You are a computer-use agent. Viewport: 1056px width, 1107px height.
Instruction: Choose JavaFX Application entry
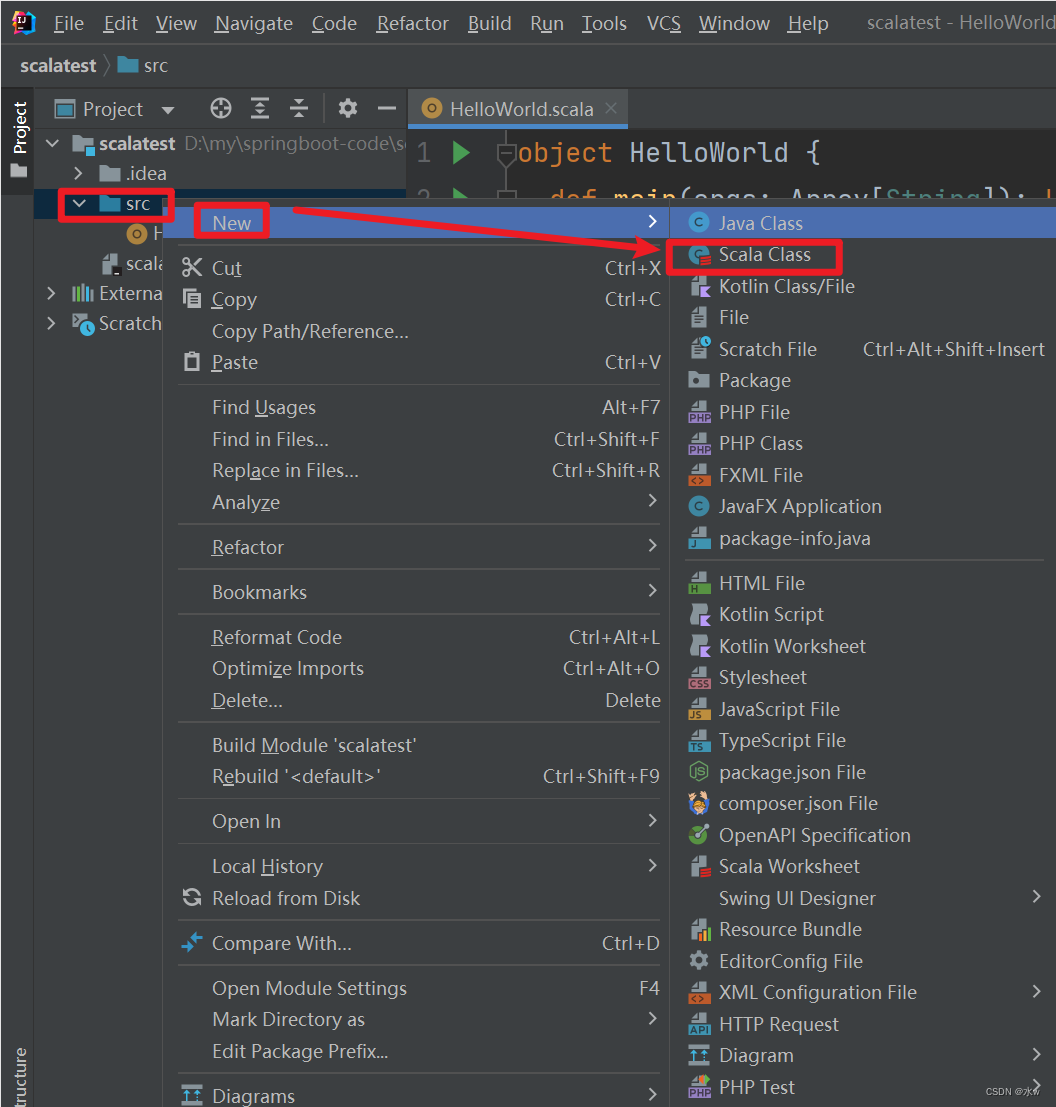[863, 506]
